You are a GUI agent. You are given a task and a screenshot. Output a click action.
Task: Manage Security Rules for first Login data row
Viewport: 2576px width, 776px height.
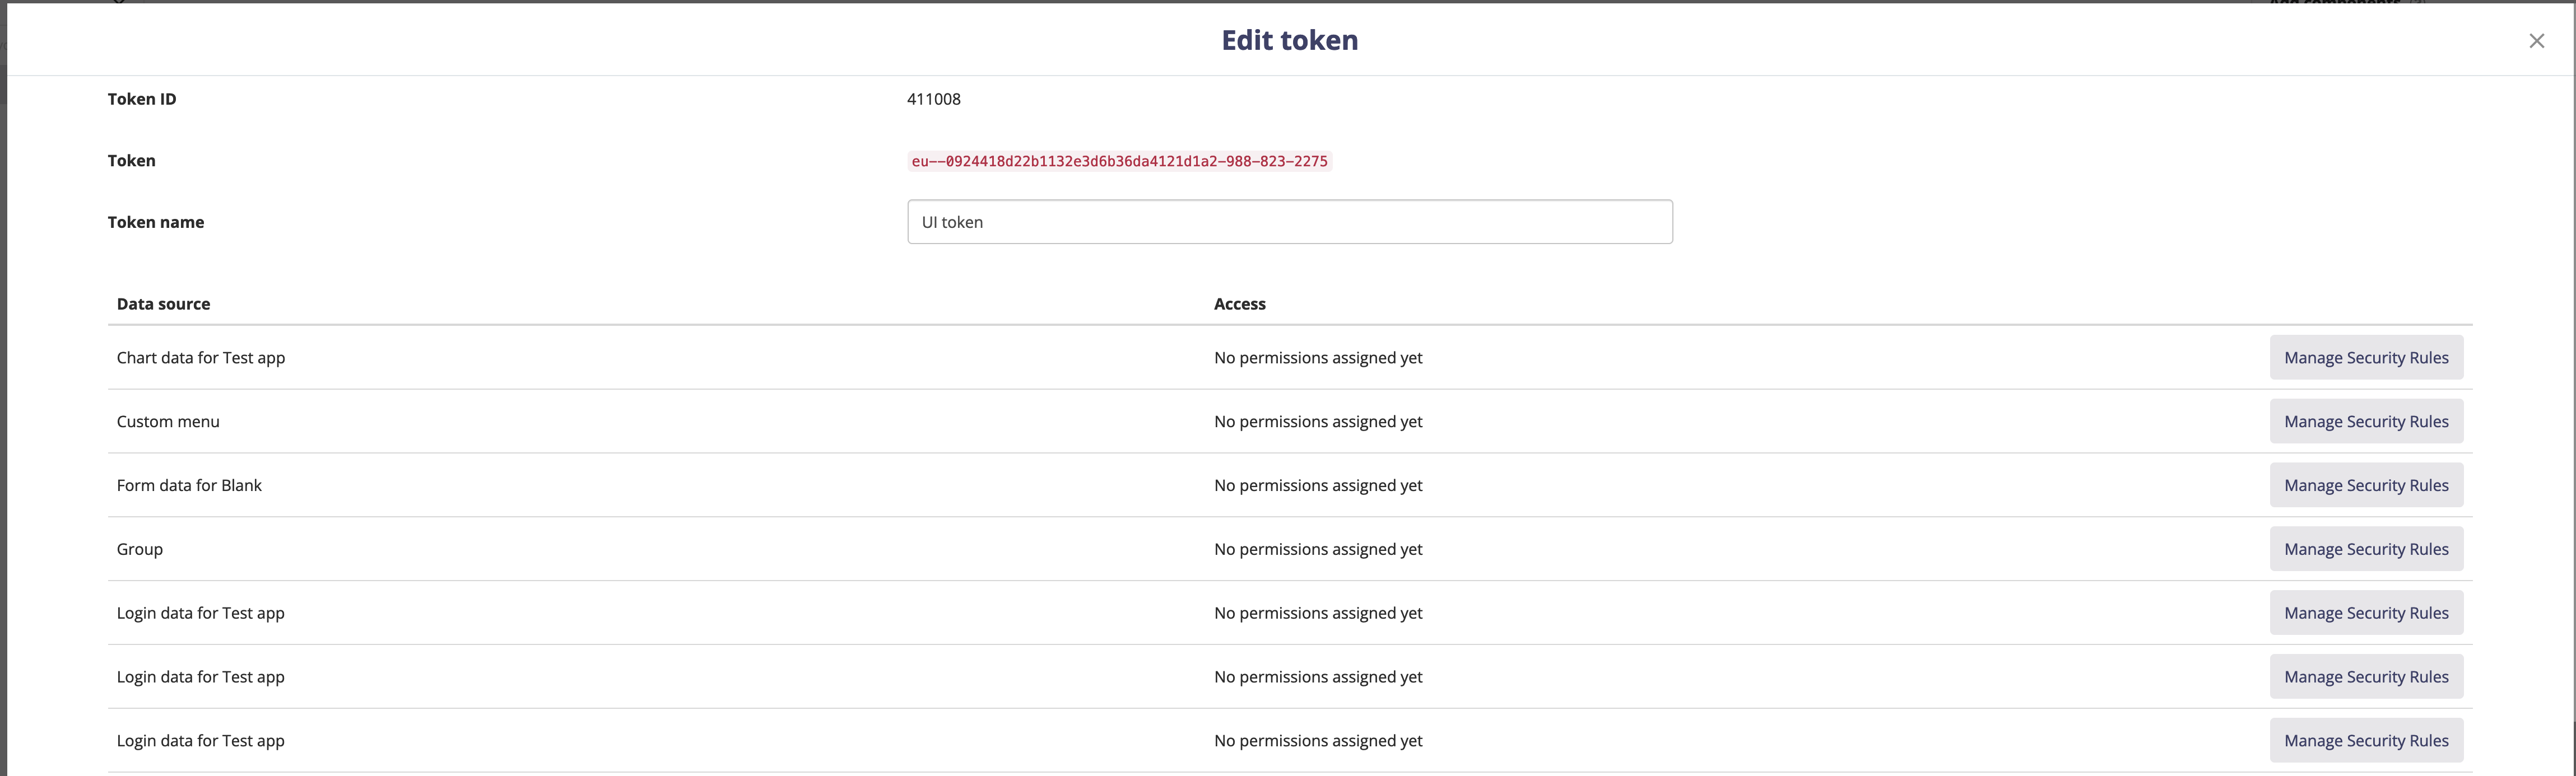2365,613
